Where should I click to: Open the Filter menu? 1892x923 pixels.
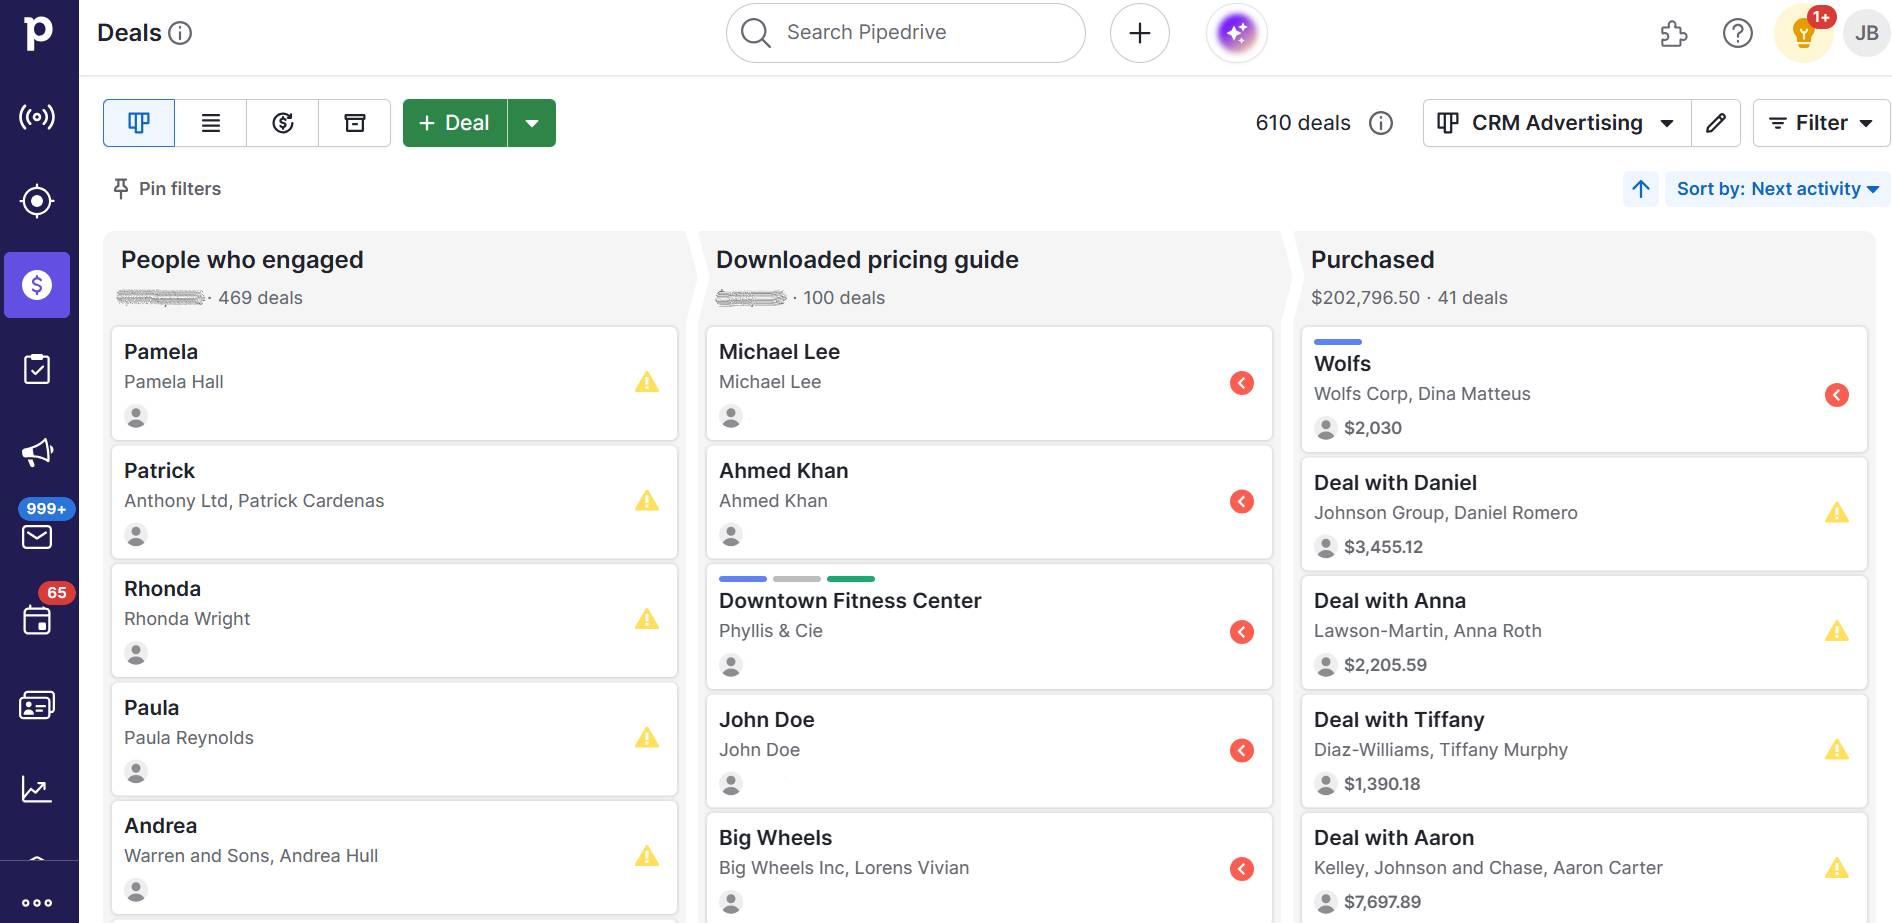(x=1819, y=122)
